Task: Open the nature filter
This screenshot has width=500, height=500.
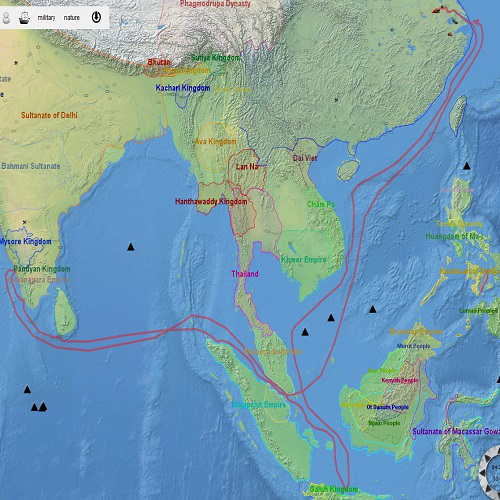Action: pyautogui.click(x=72, y=18)
